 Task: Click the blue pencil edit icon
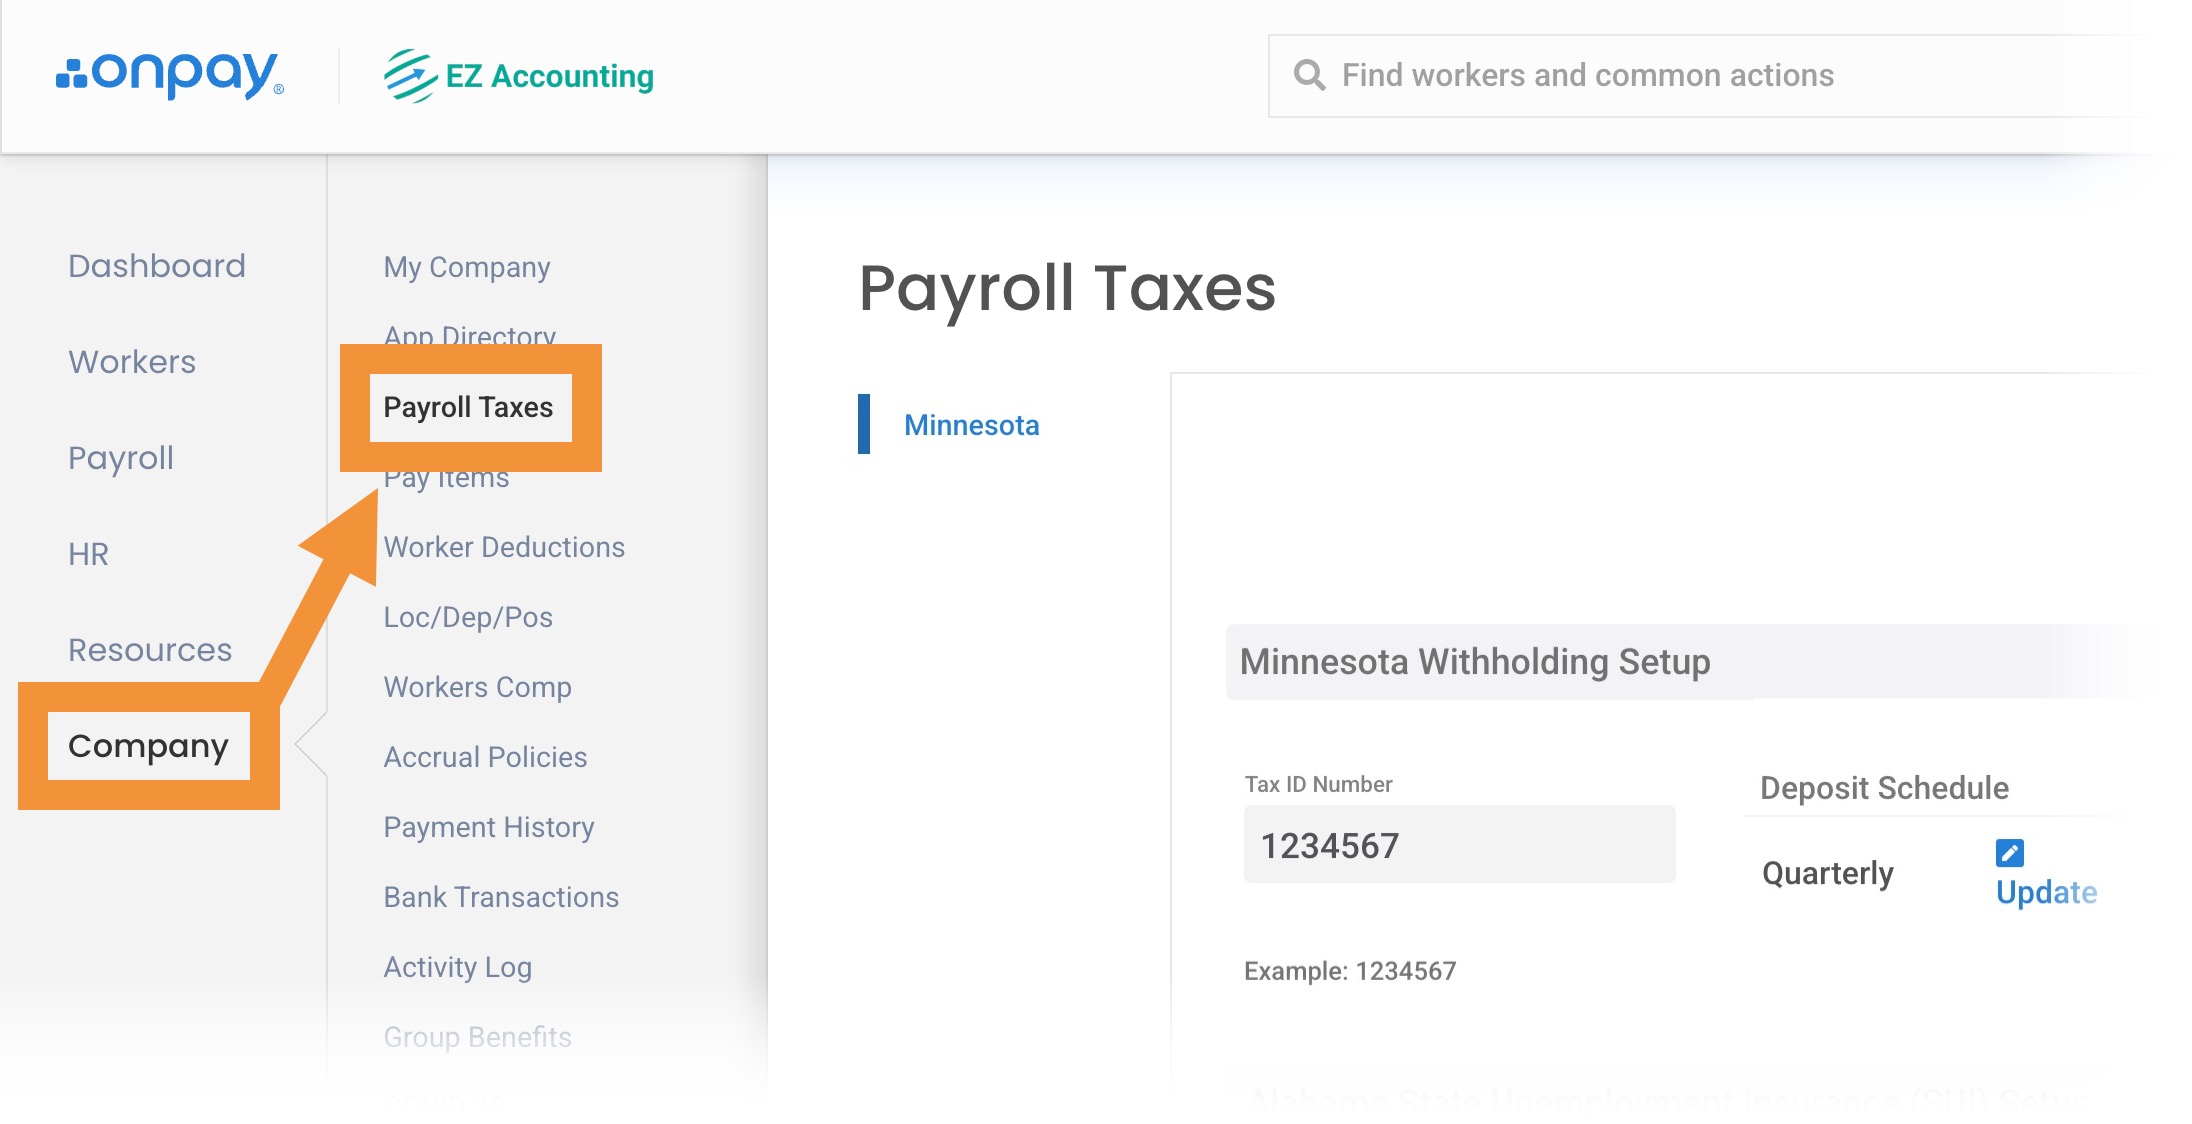click(2009, 852)
